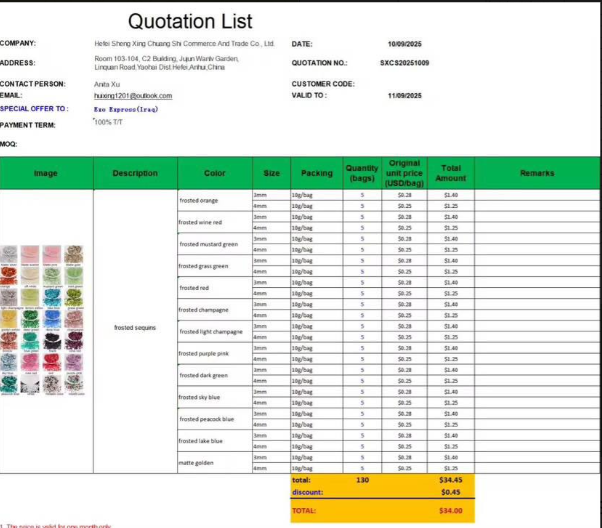
Task: Click the discount value $0.45 cell
Action: pyautogui.click(x=450, y=491)
